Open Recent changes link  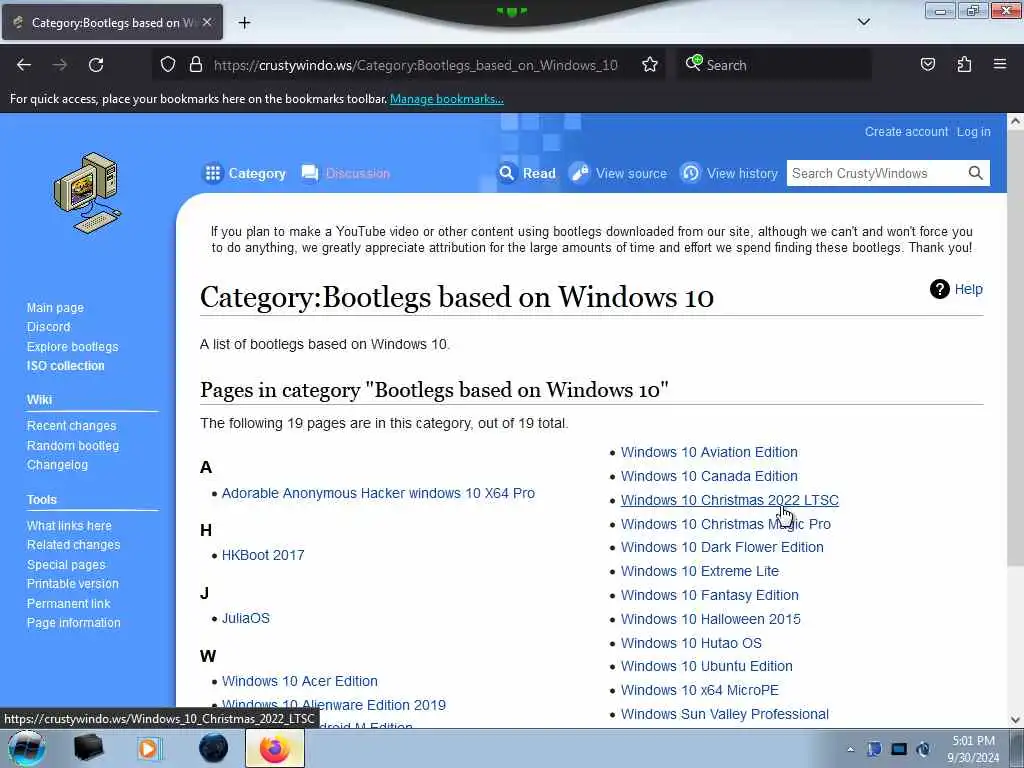(x=71, y=426)
